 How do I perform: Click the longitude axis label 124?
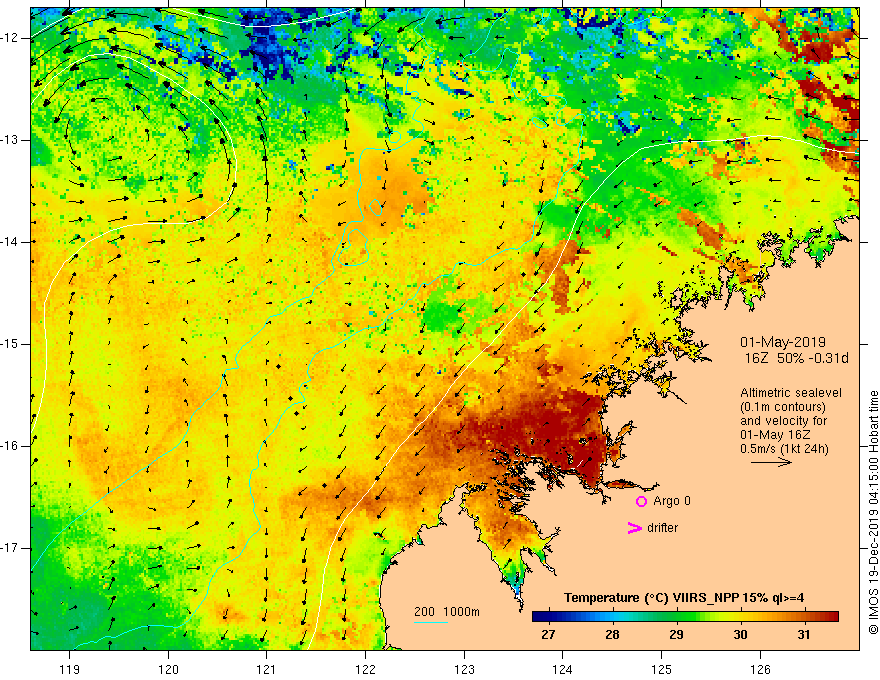click(563, 669)
